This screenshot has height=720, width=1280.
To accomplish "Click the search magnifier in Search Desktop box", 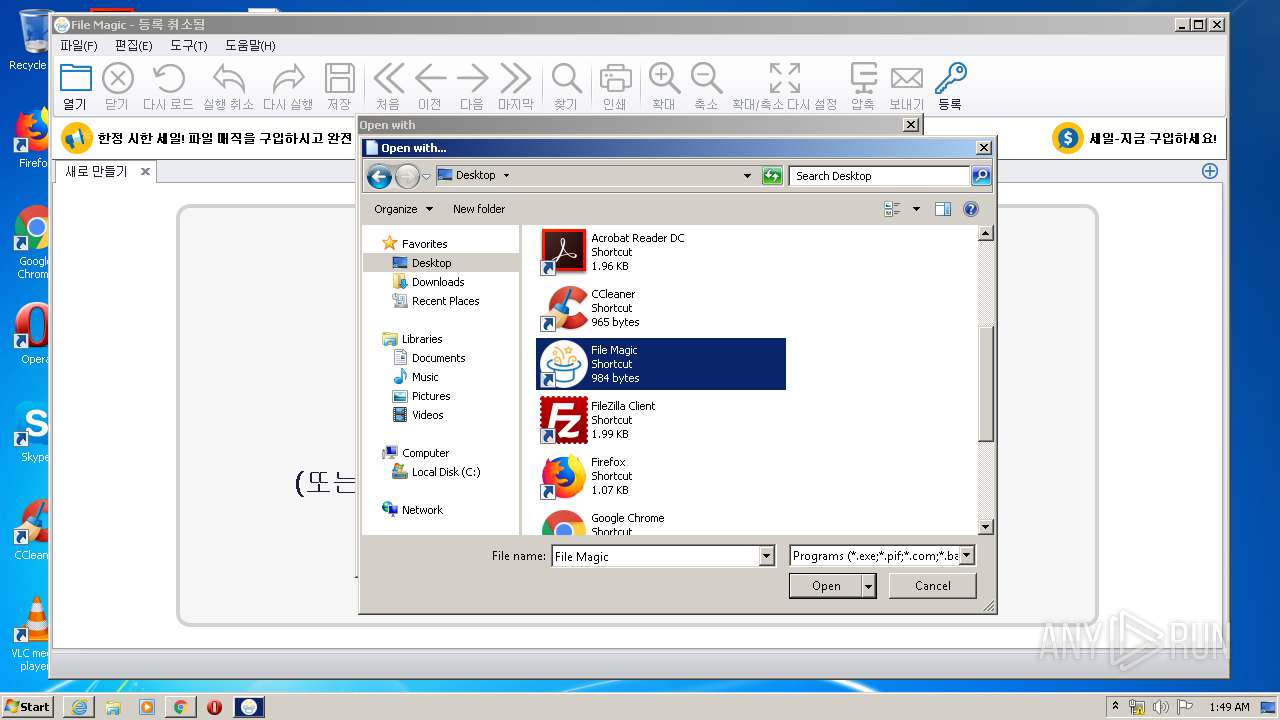I will [981, 176].
